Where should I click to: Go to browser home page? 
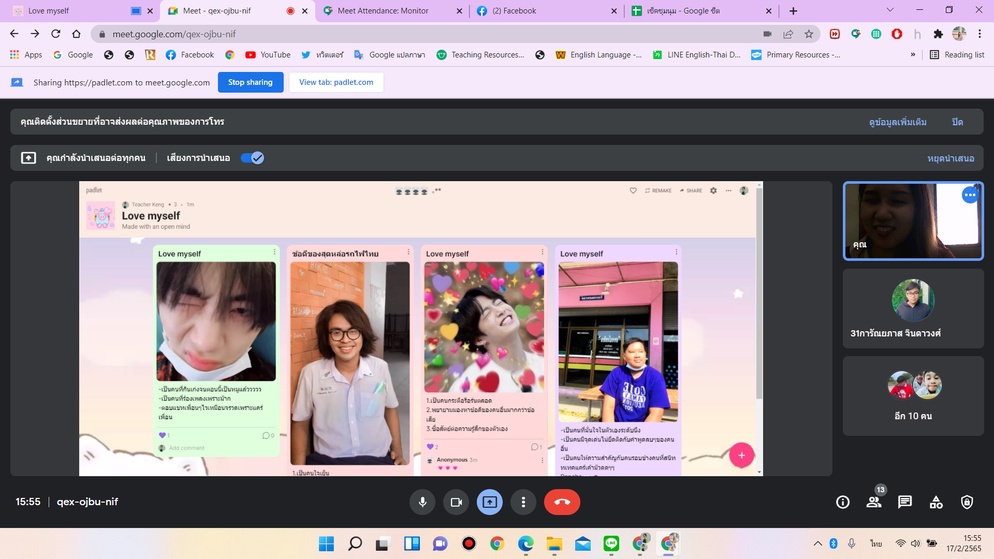(x=76, y=34)
